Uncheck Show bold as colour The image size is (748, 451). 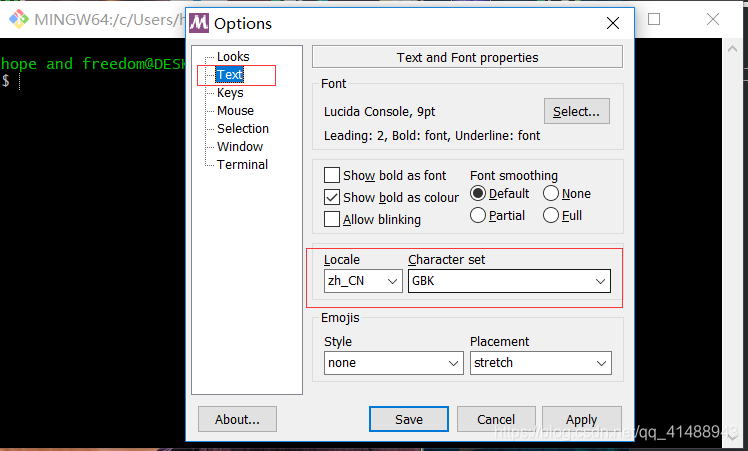[332, 197]
